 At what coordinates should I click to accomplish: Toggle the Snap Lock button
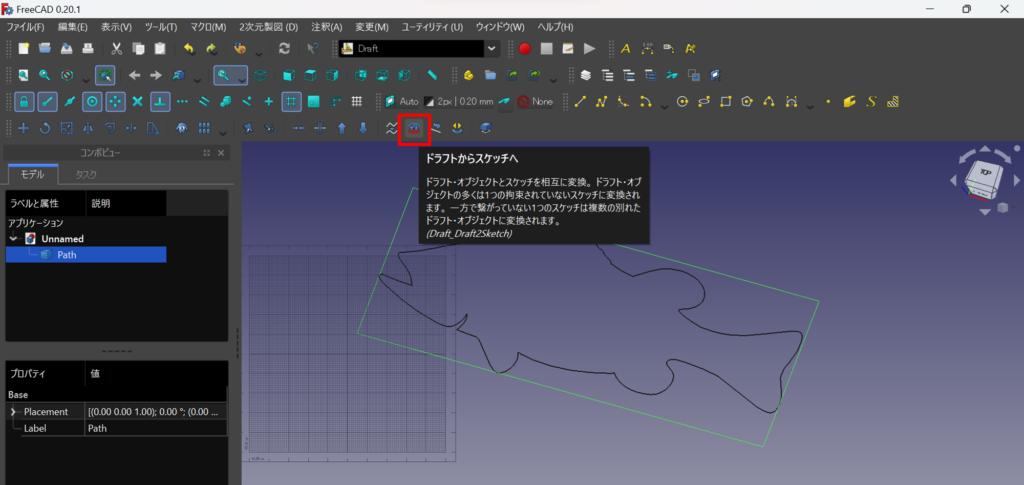point(24,102)
